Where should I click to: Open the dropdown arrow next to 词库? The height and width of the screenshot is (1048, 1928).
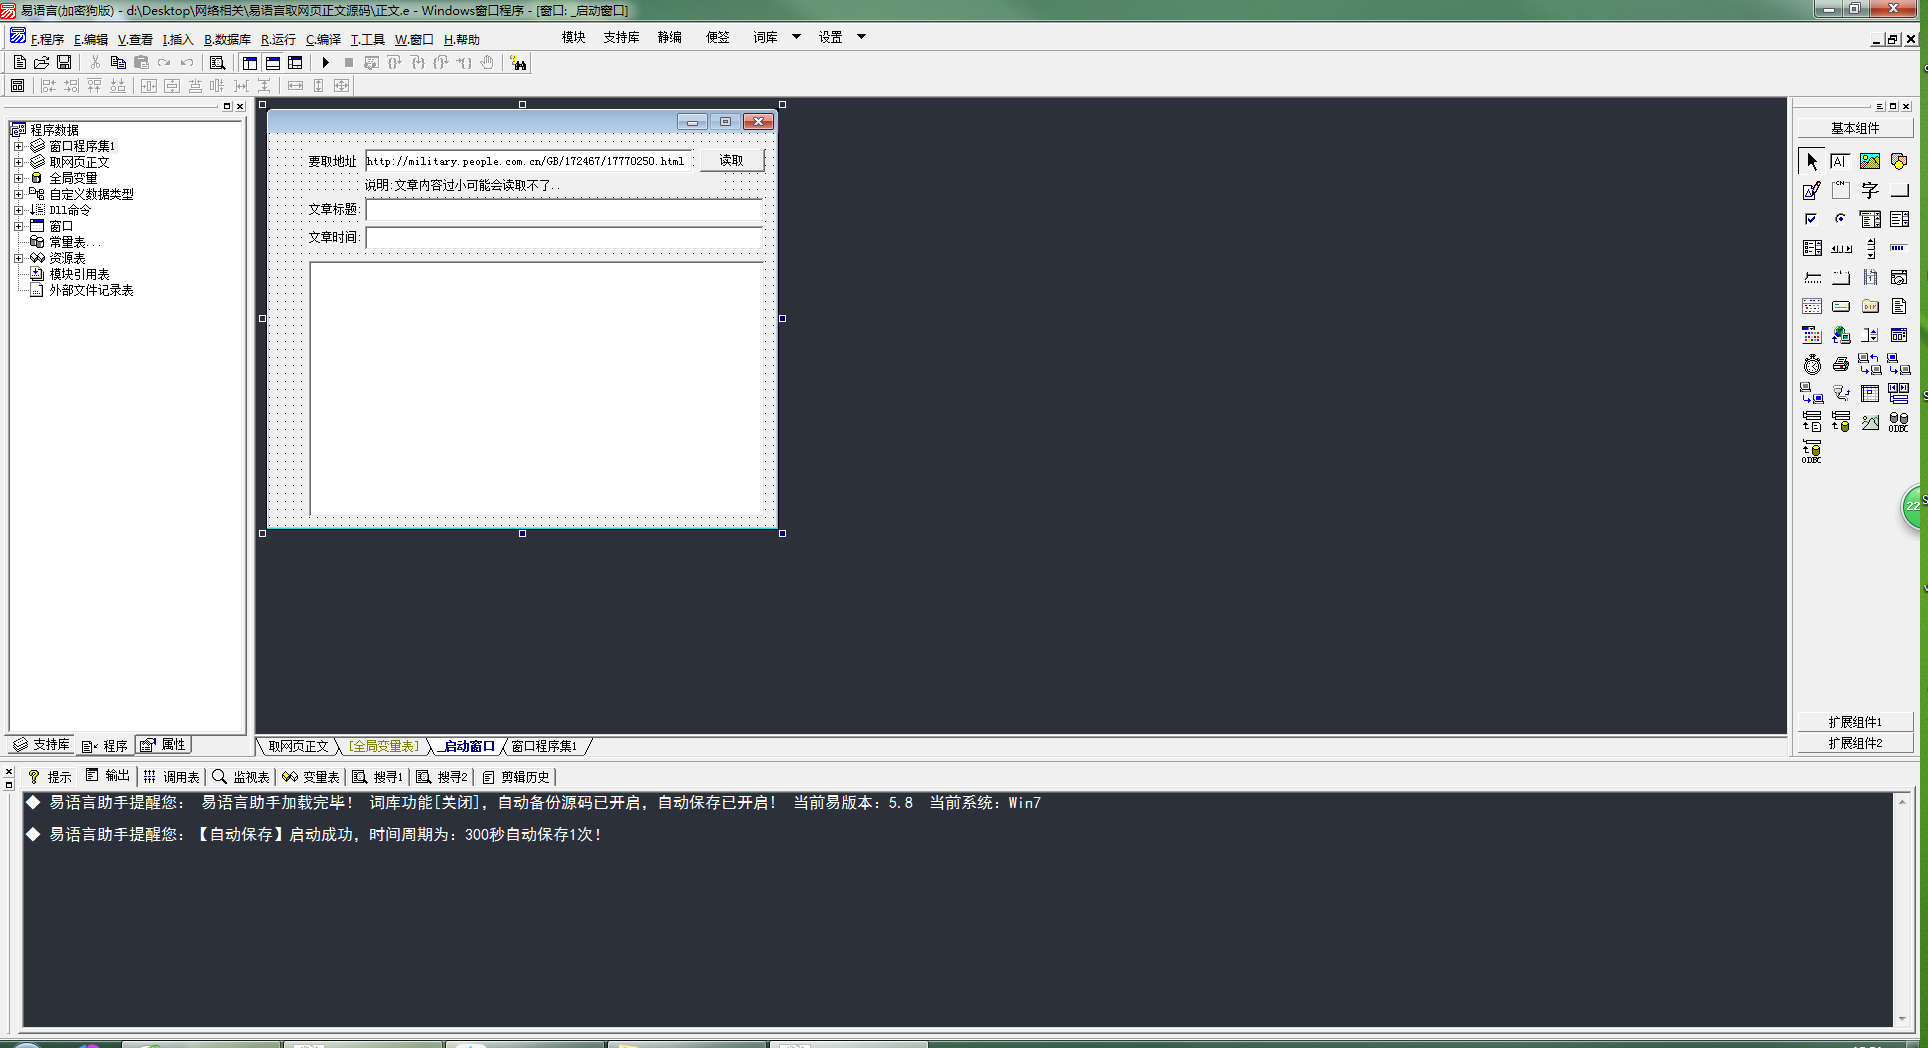pyautogui.click(x=796, y=37)
